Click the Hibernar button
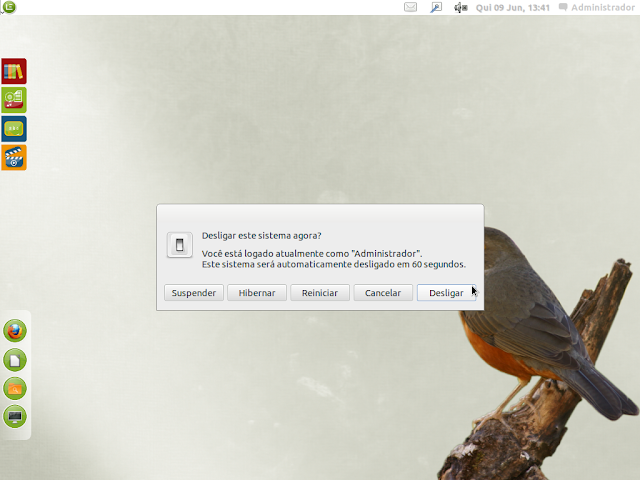This screenshot has width=640, height=480. coord(257,293)
